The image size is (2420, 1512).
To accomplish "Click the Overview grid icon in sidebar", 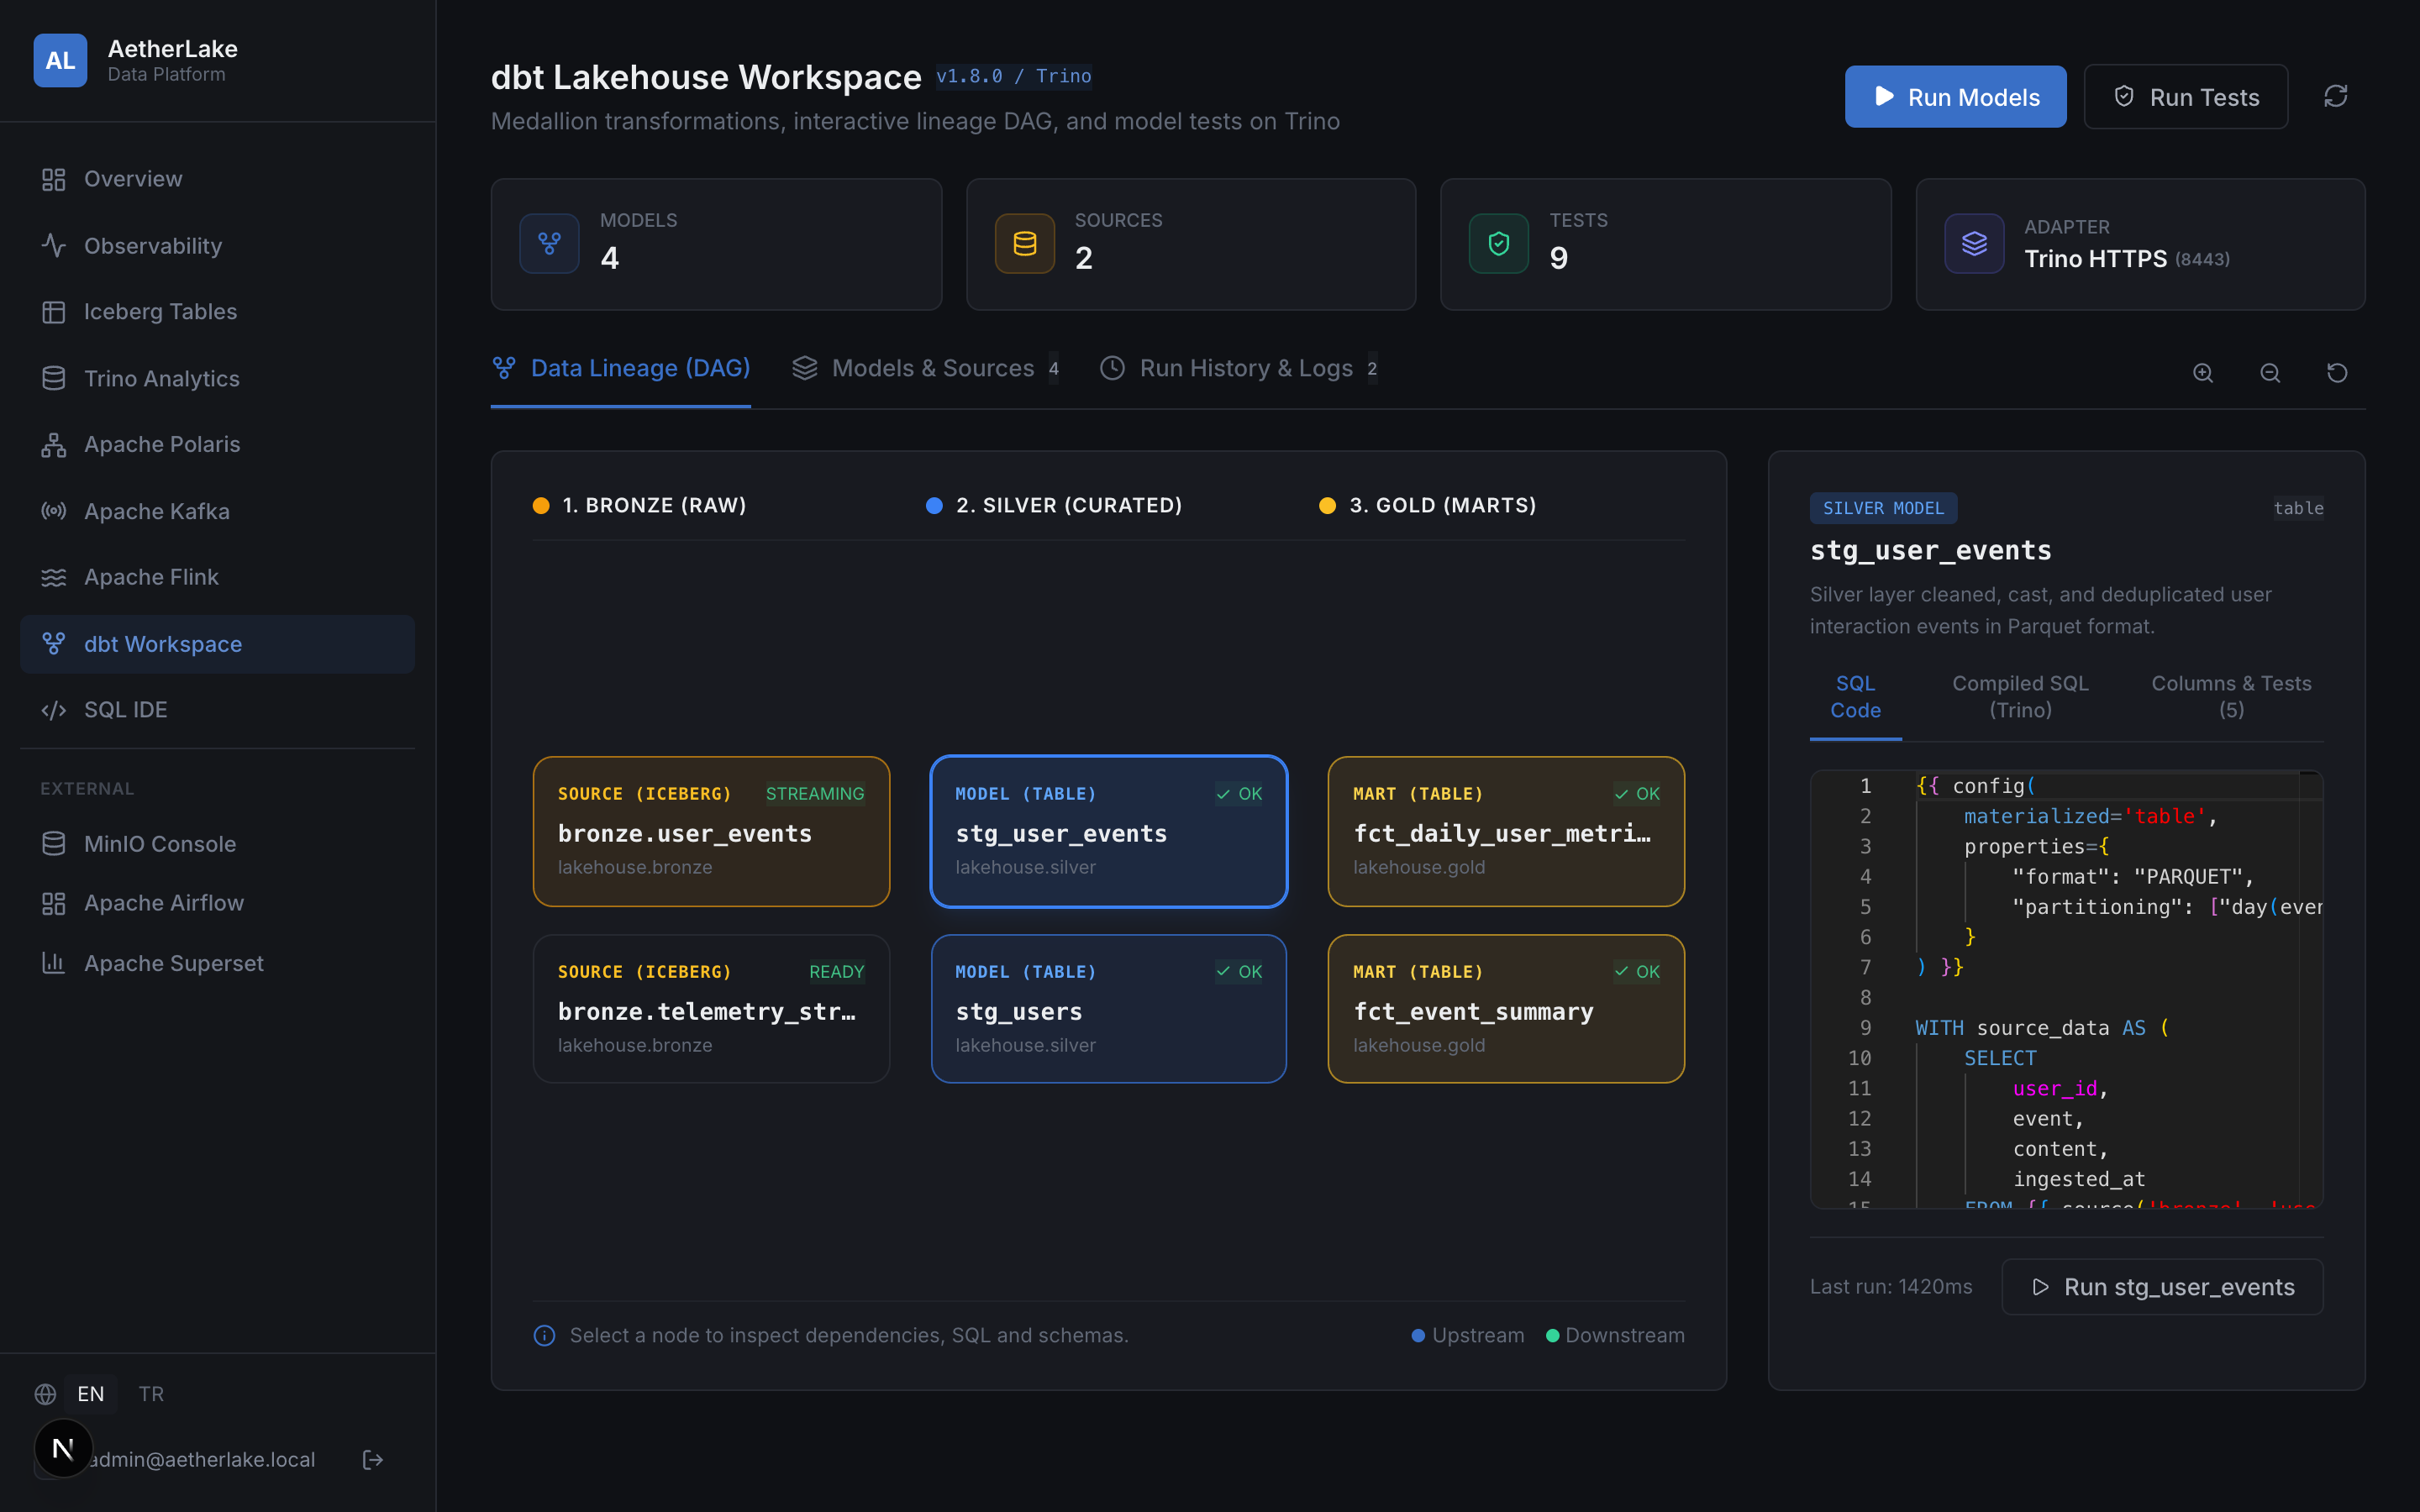I will point(53,179).
